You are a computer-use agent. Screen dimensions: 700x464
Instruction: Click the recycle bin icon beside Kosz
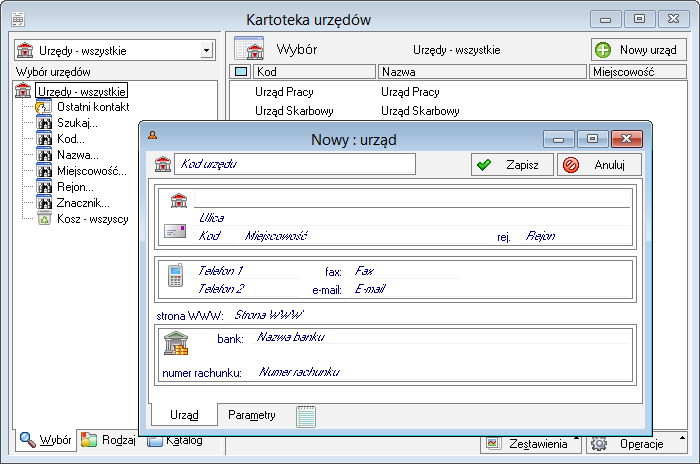pos(44,219)
